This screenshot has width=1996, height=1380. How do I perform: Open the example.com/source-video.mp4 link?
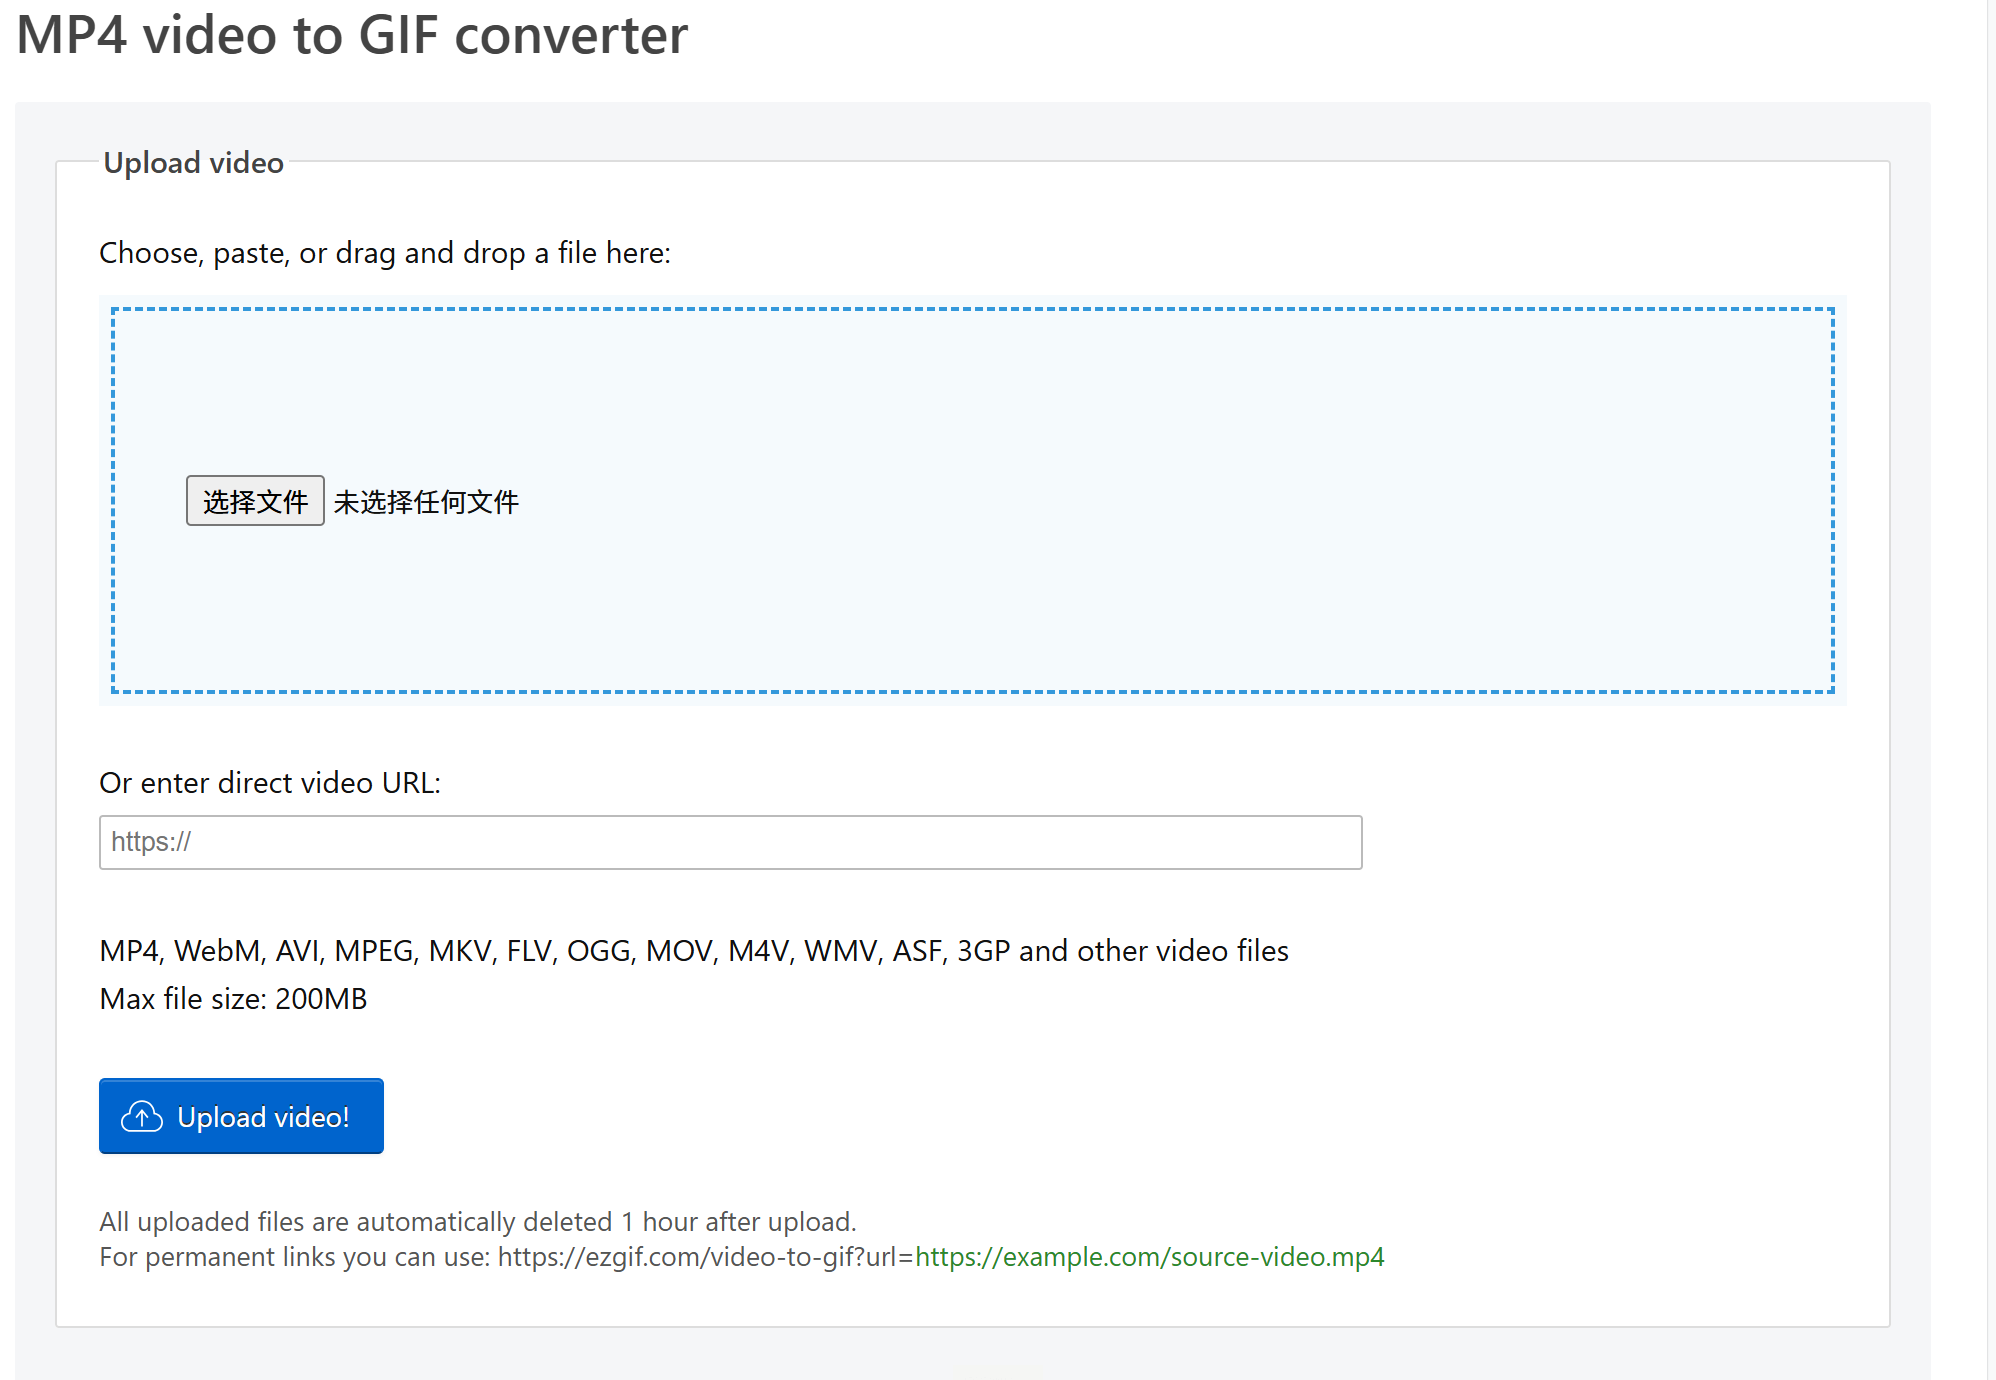pyautogui.click(x=1149, y=1257)
